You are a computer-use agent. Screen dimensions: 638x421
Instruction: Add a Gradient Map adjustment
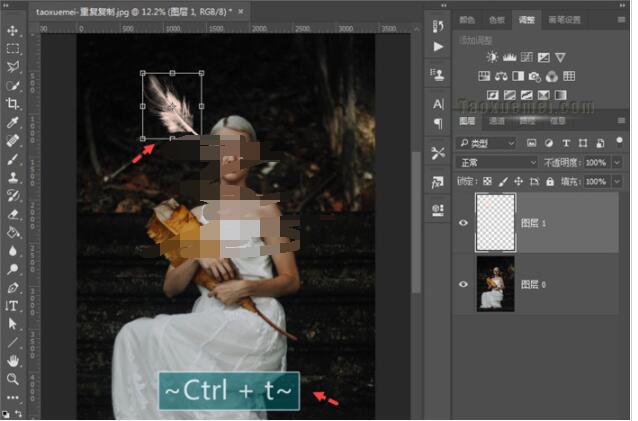coord(561,95)
